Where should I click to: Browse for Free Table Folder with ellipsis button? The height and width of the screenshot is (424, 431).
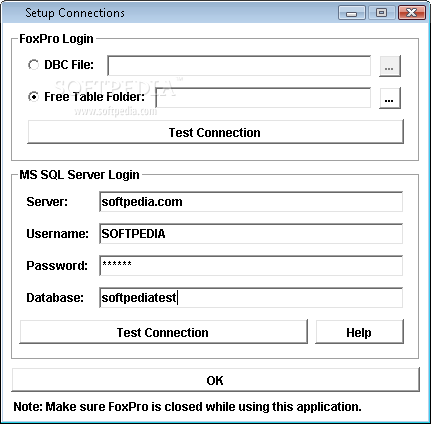[390, 98]
